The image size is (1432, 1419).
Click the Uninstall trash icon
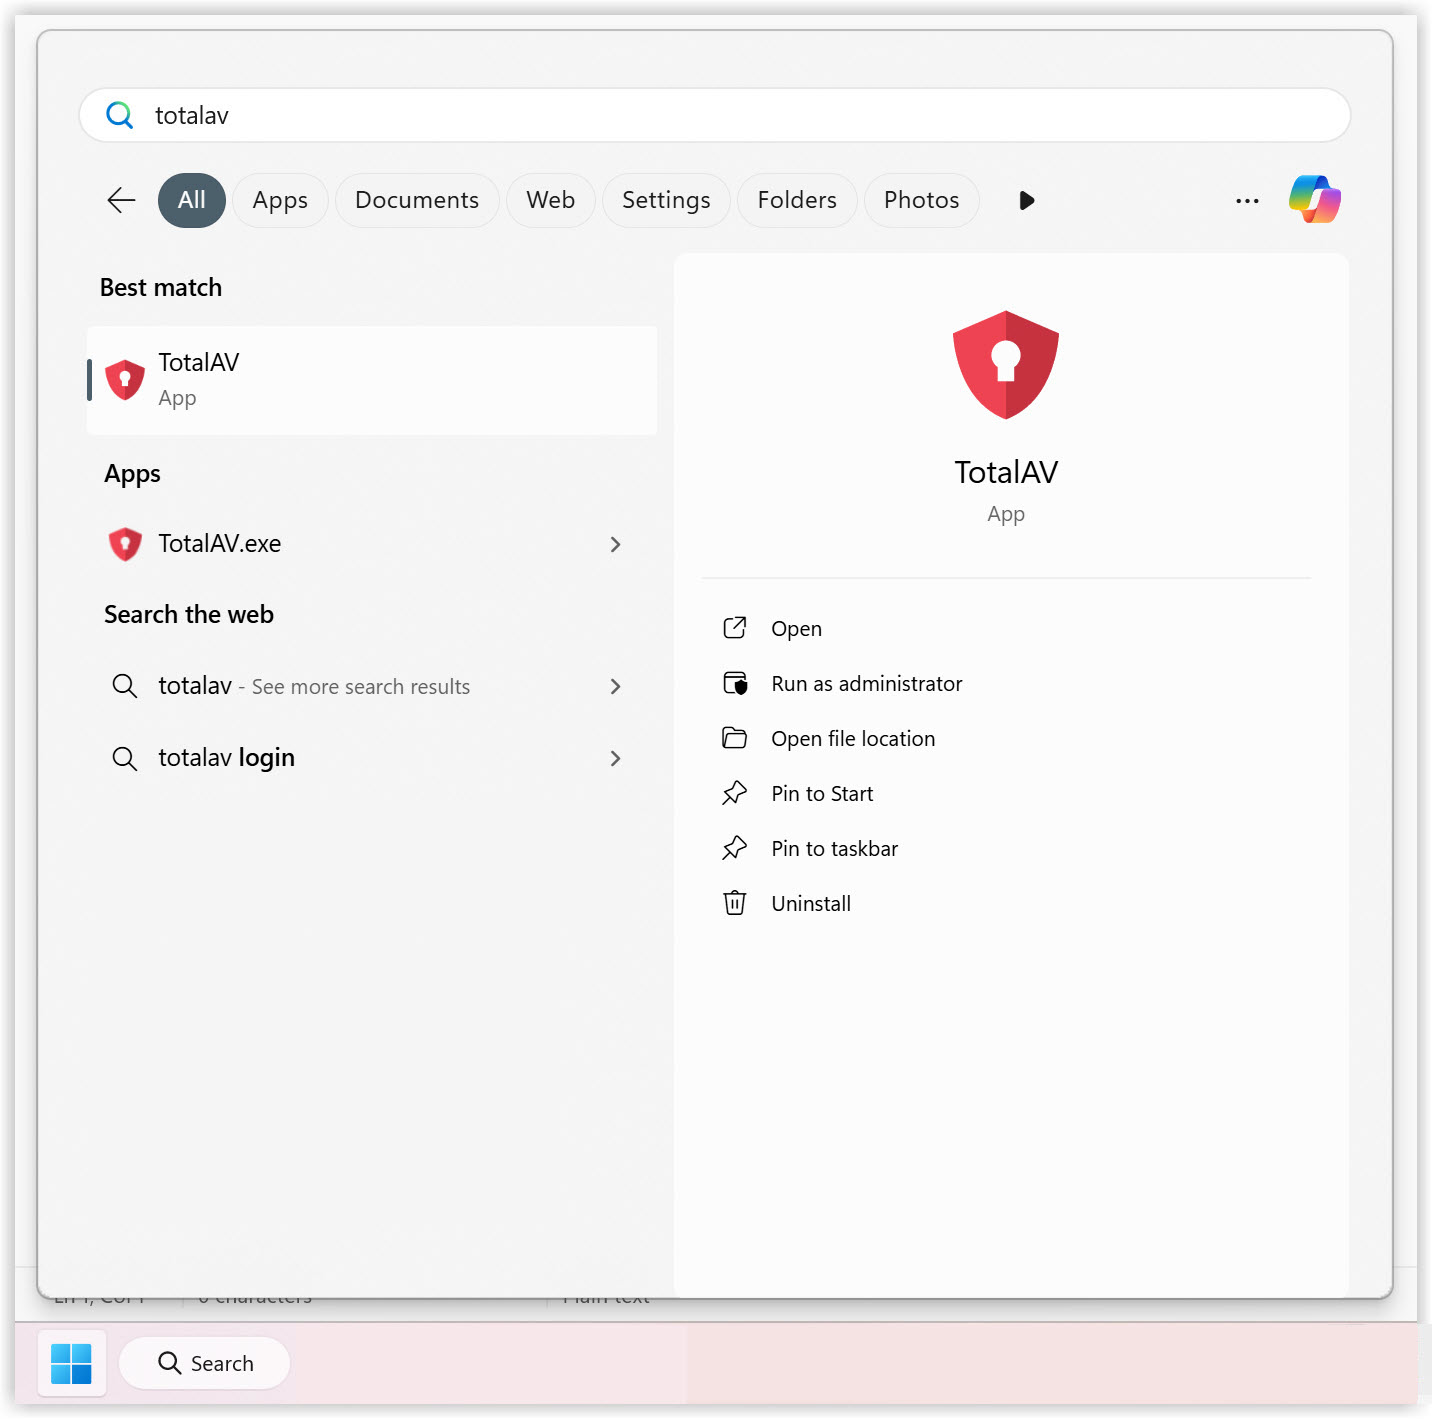click(x=734, y=903)
